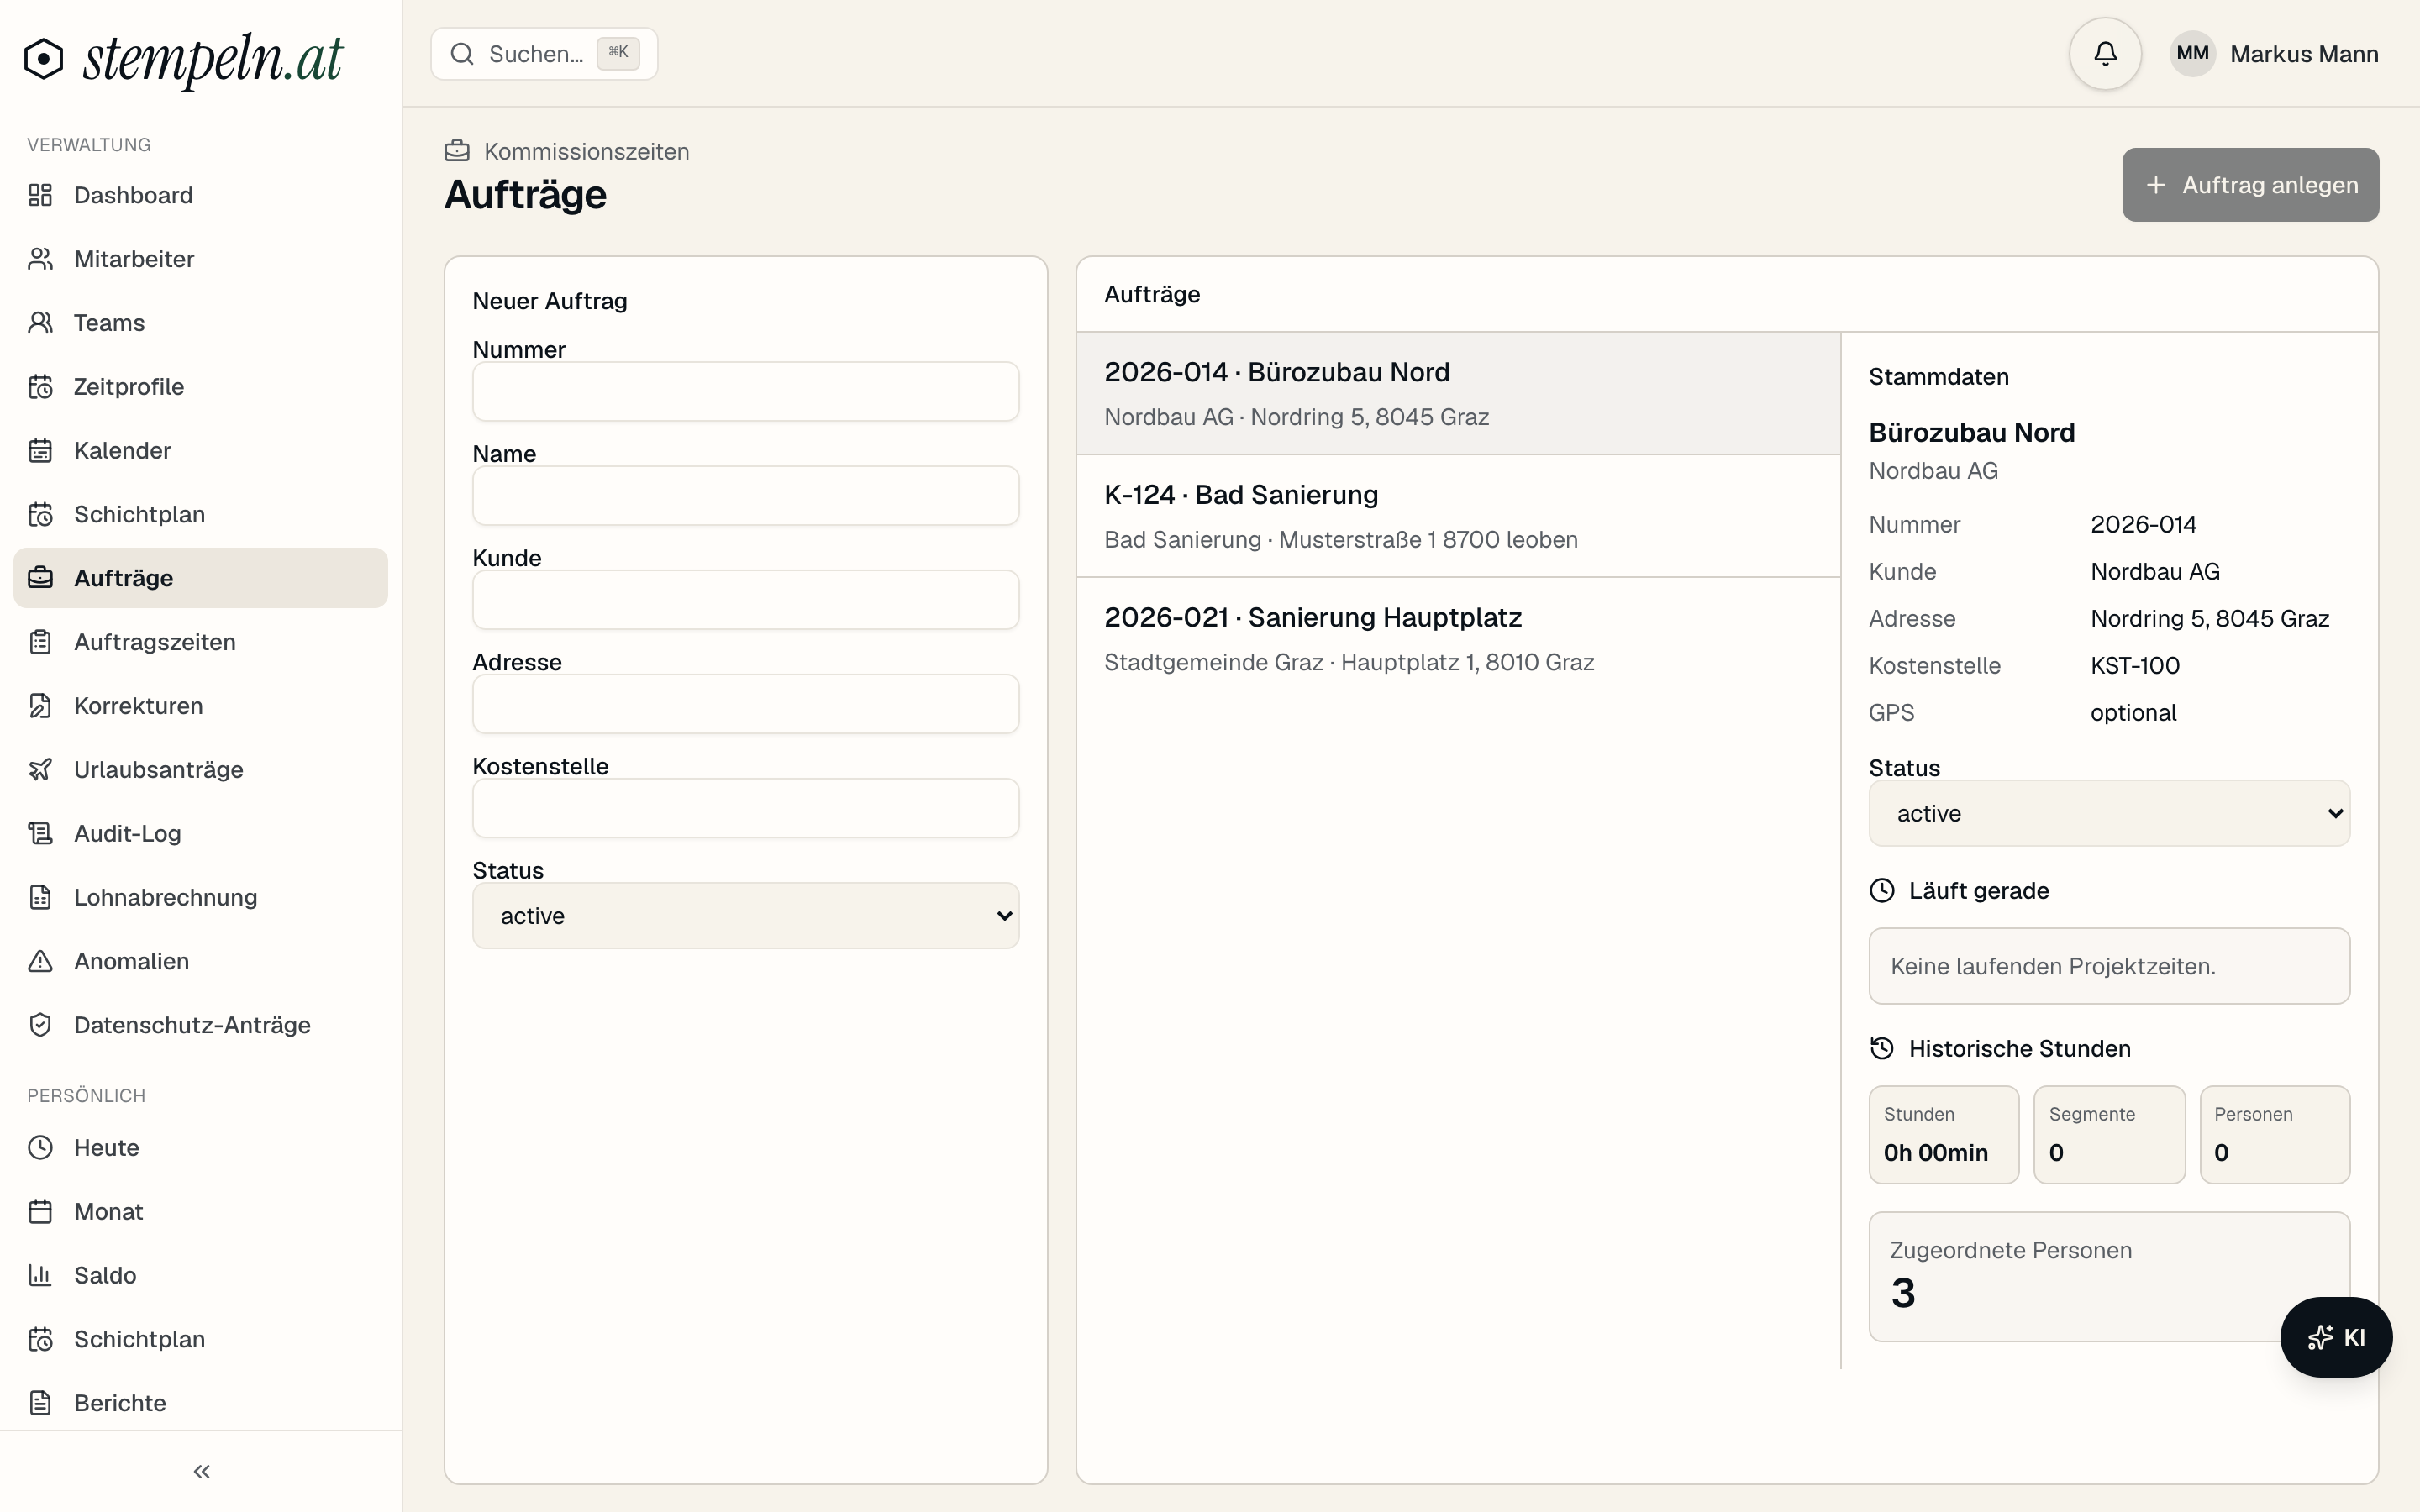Open the Status dropdown in Neuer Auftrag
The image size is (2420, 1512).
click(x=746, y=916)
